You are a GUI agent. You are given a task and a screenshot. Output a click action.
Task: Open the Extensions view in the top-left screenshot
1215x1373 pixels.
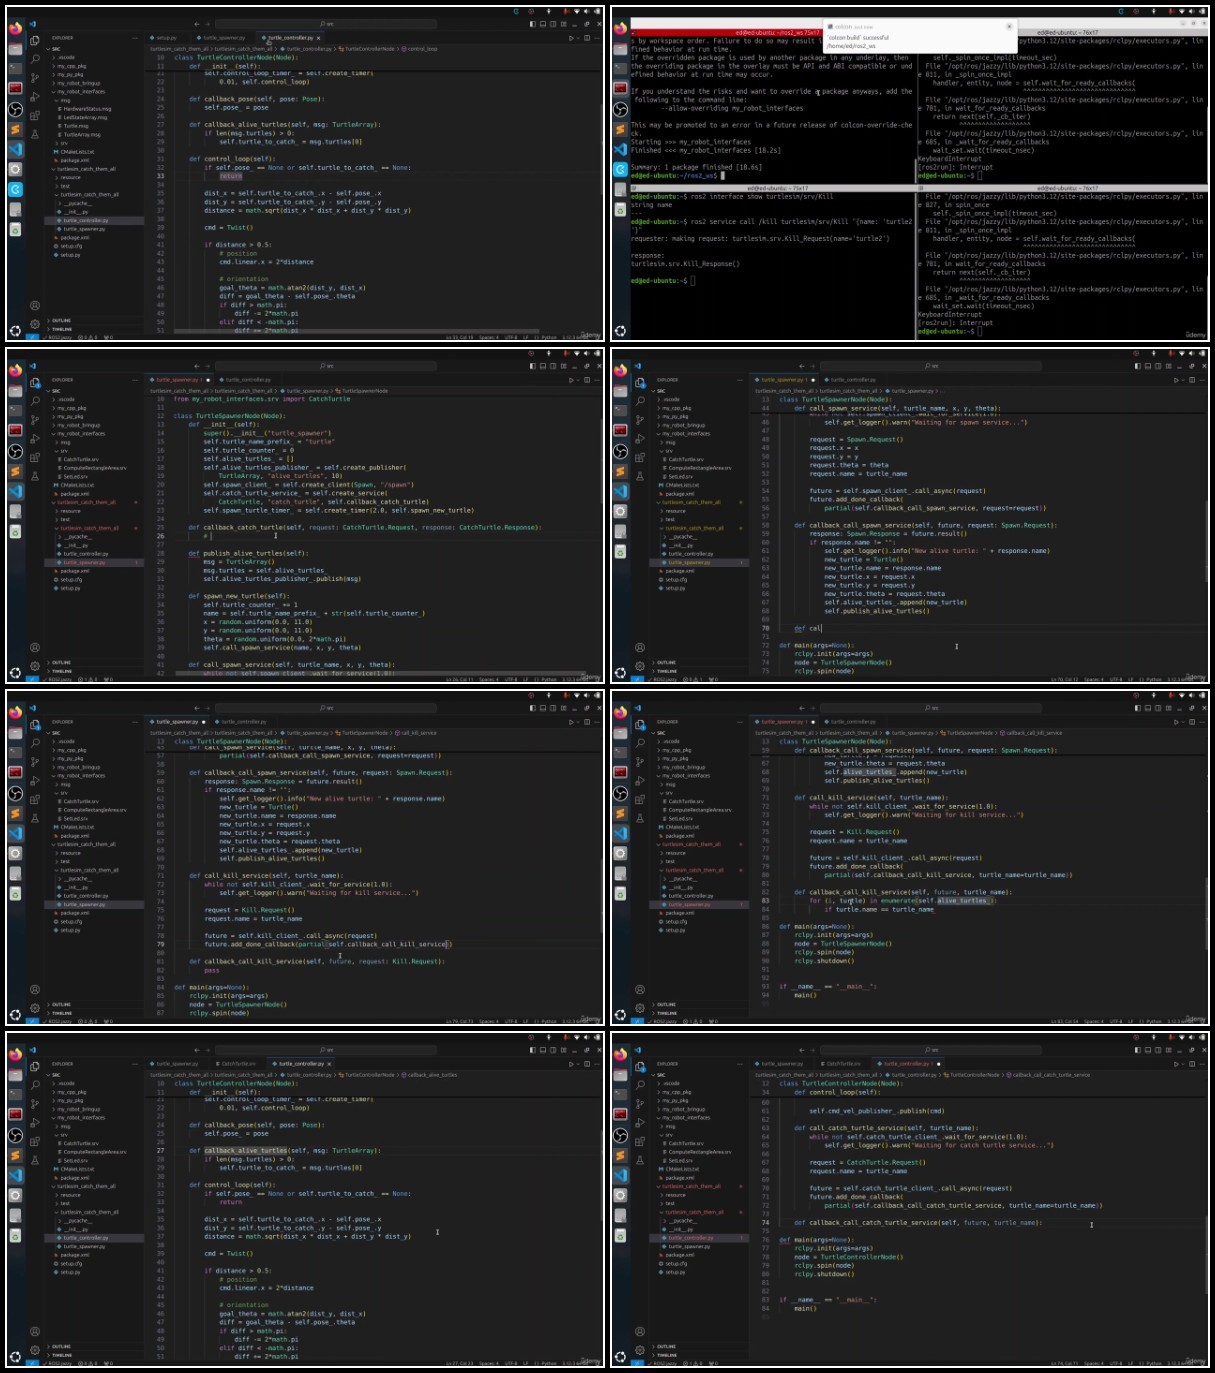[x=35, y=114]
